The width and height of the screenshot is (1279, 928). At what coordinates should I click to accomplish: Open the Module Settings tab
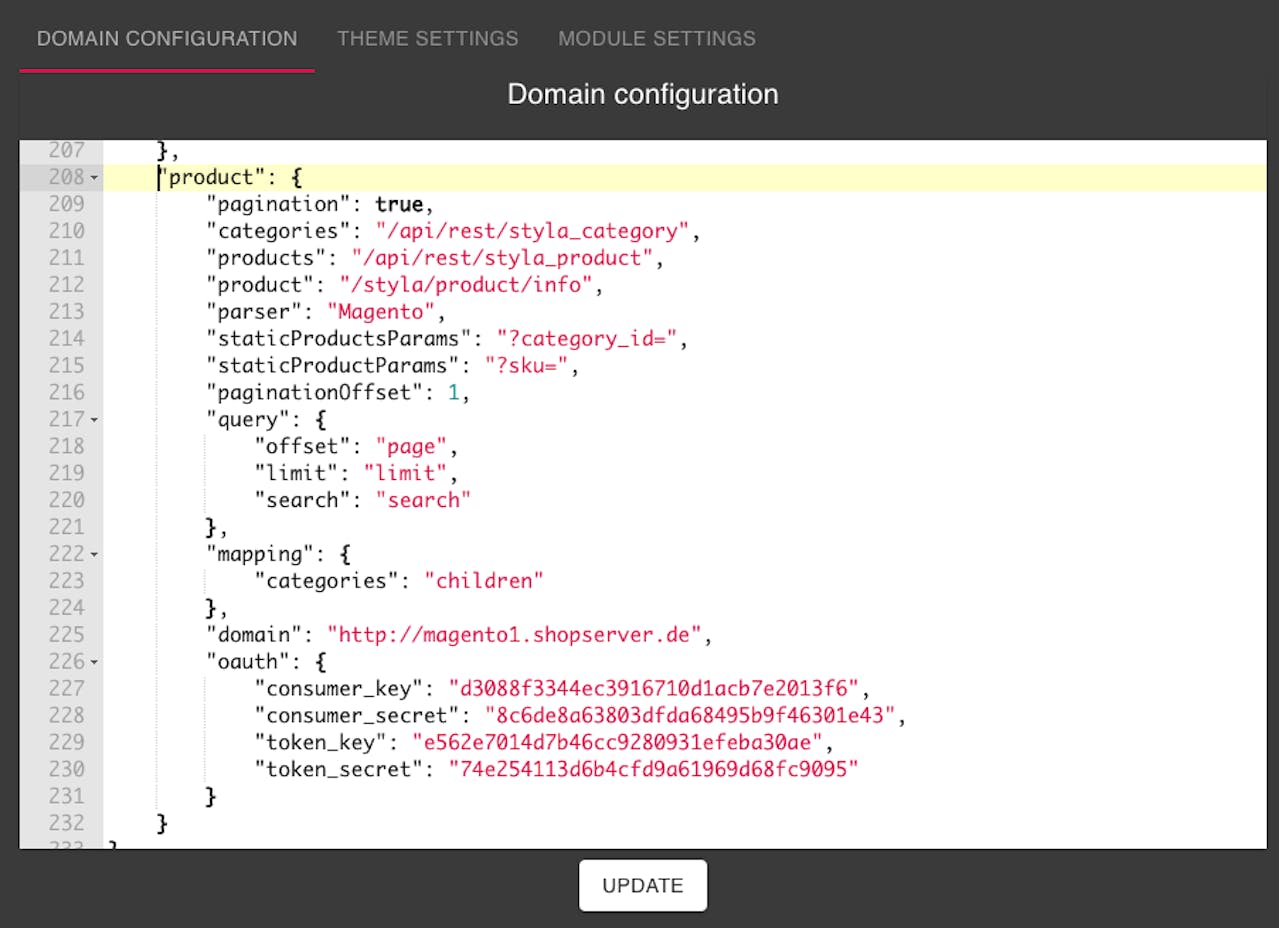656,39
